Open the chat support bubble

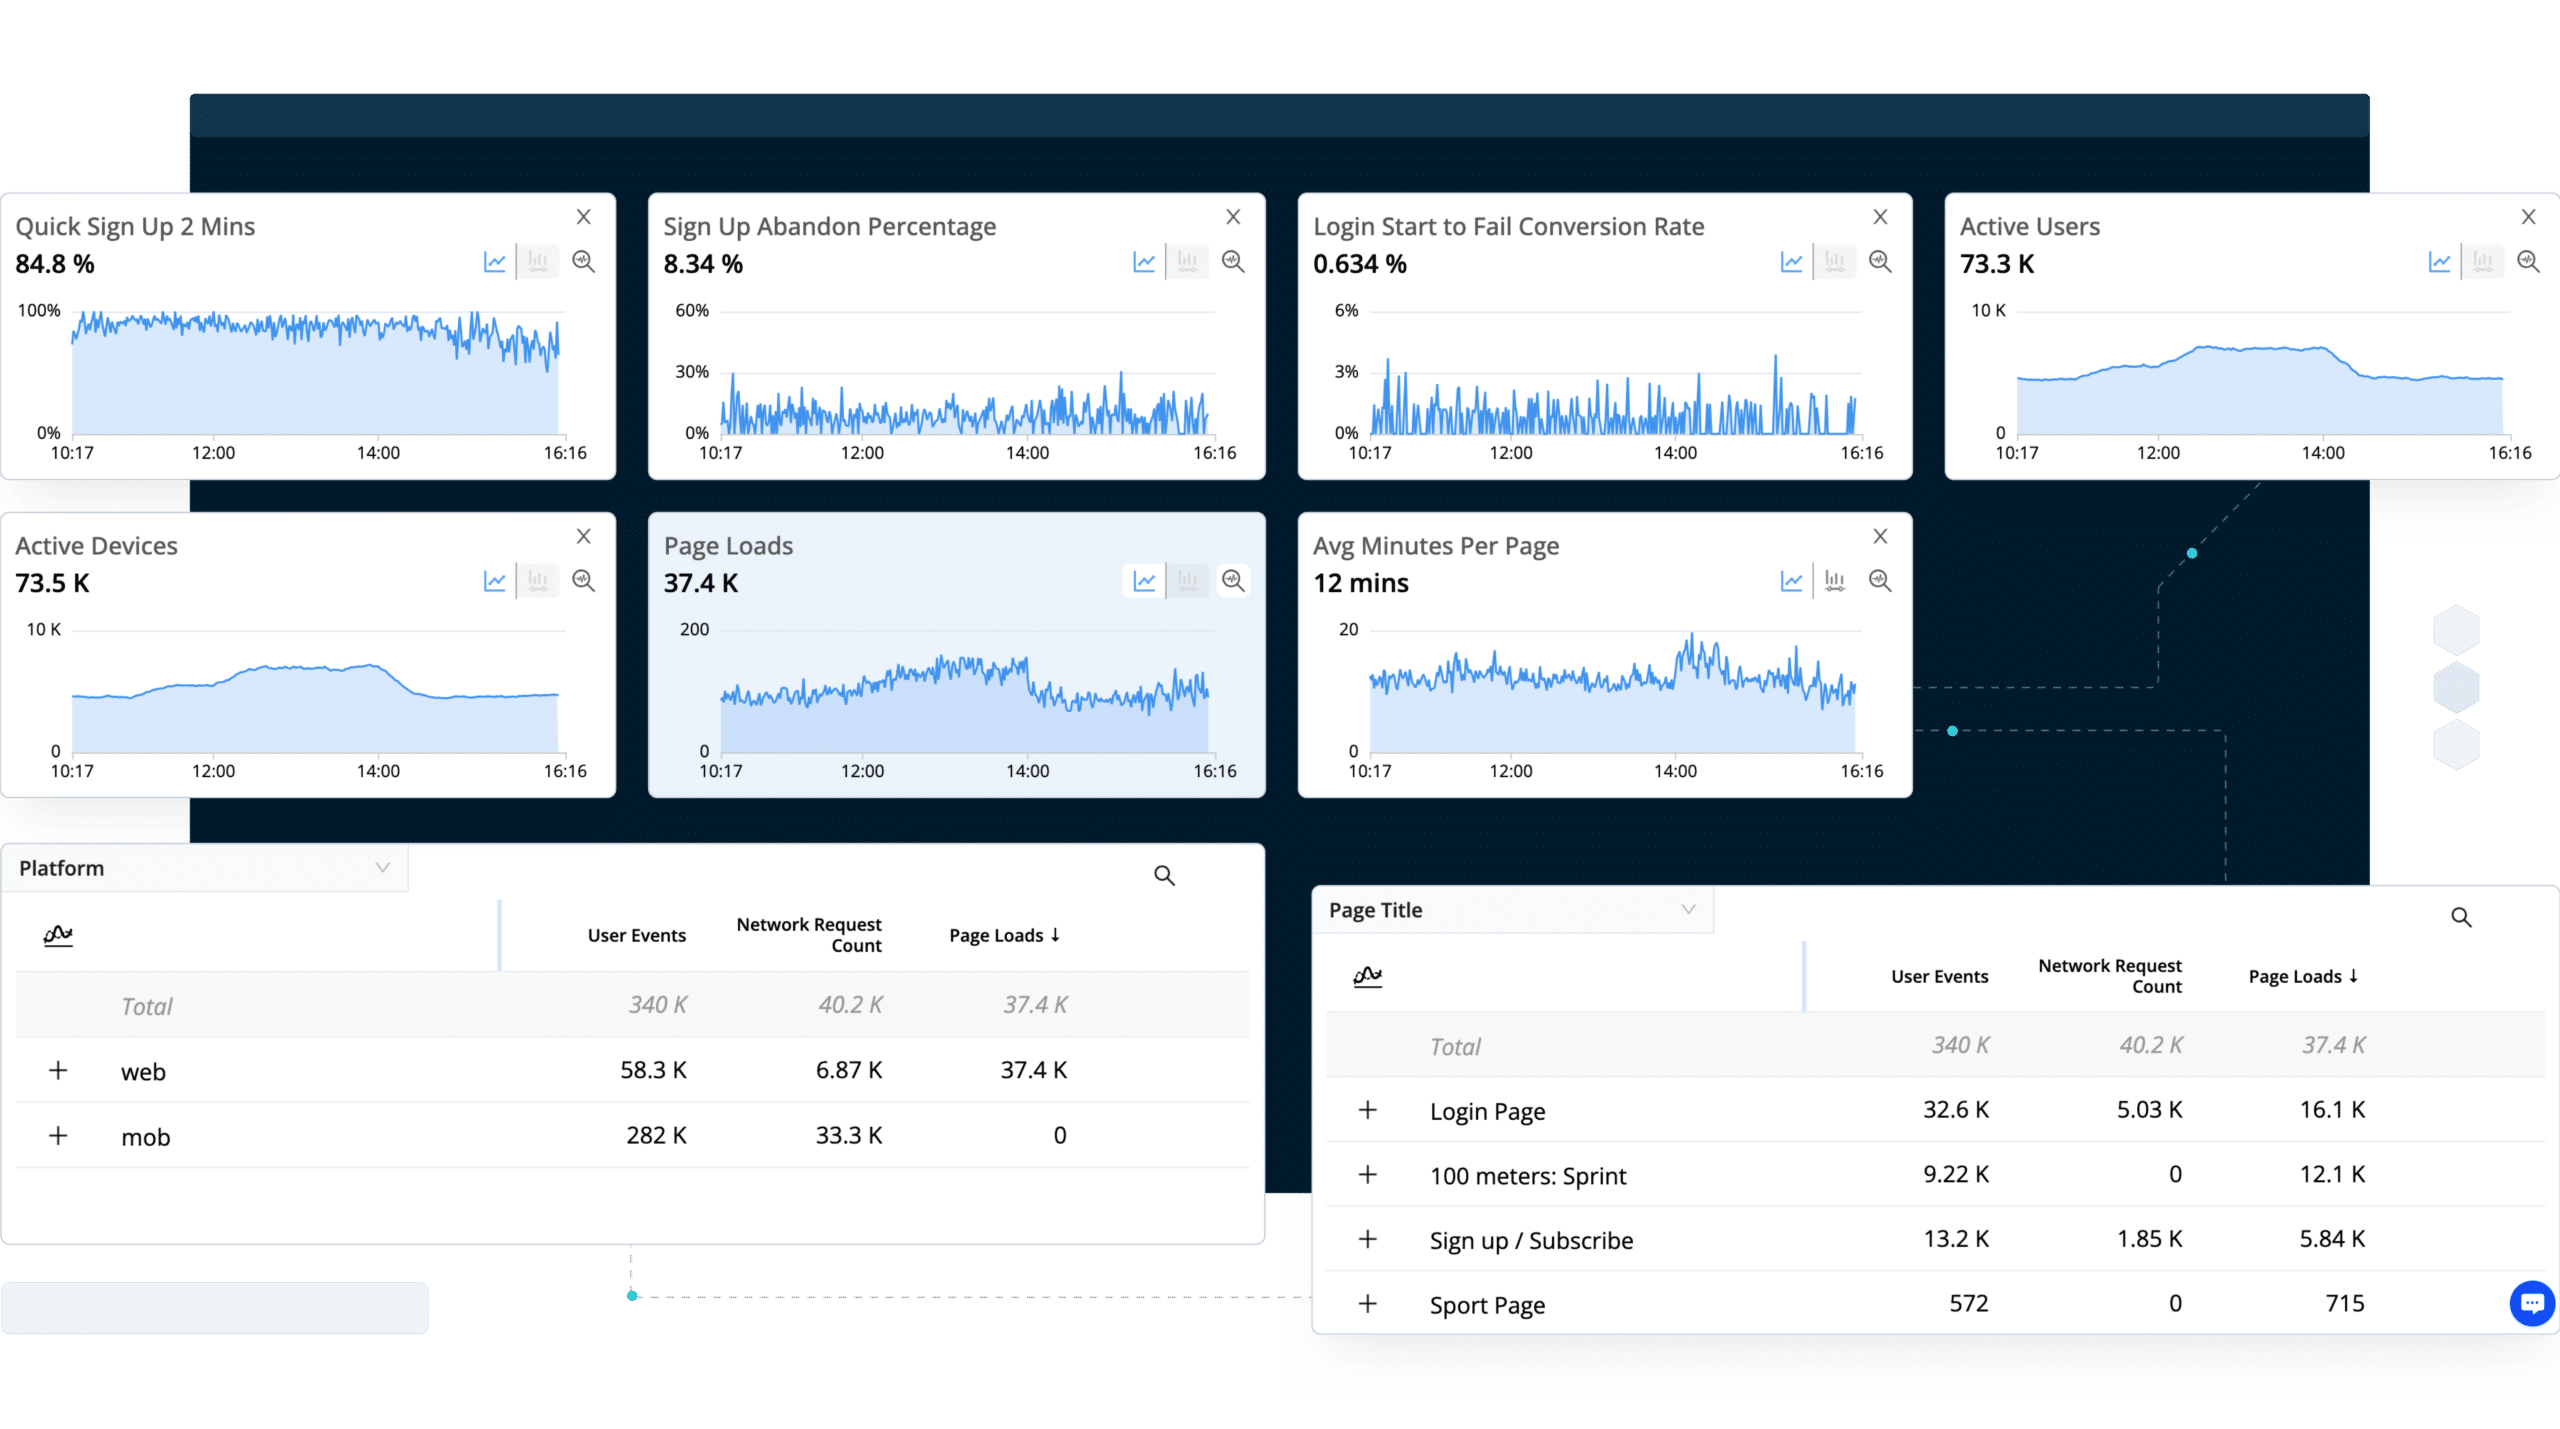[2532, 1303]
